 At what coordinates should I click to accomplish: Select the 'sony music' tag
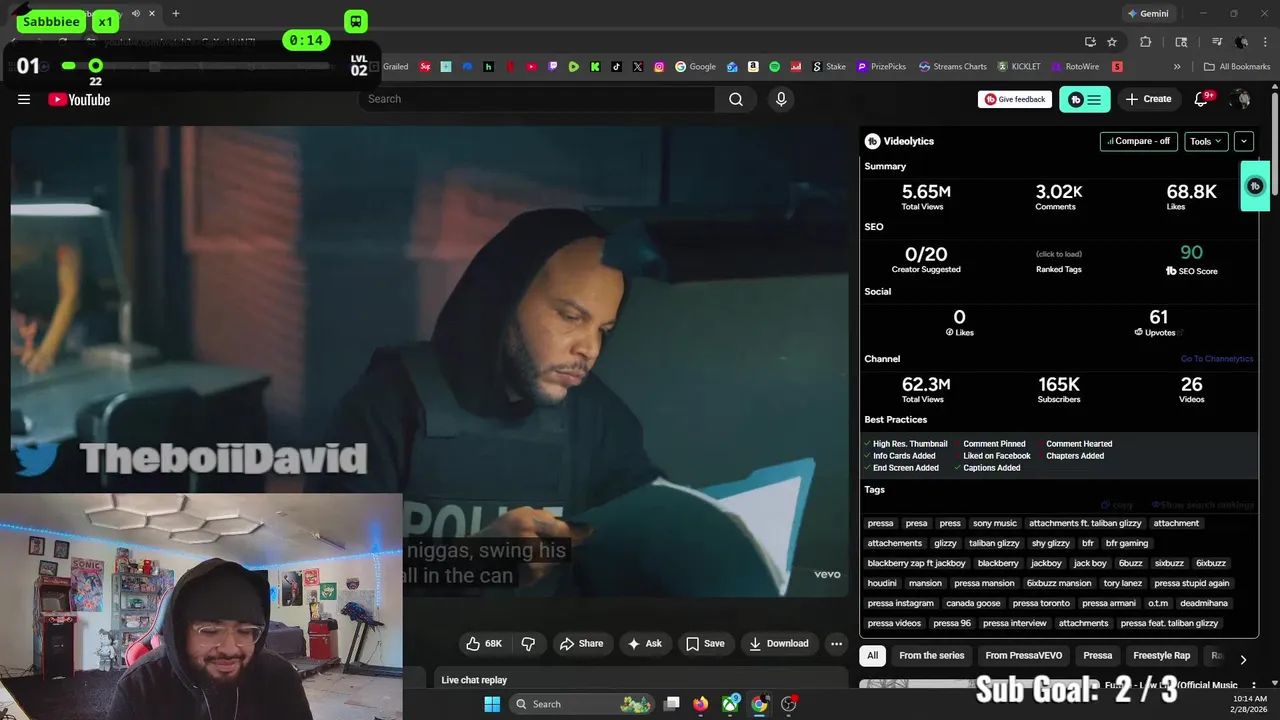[x=995, y=523]
